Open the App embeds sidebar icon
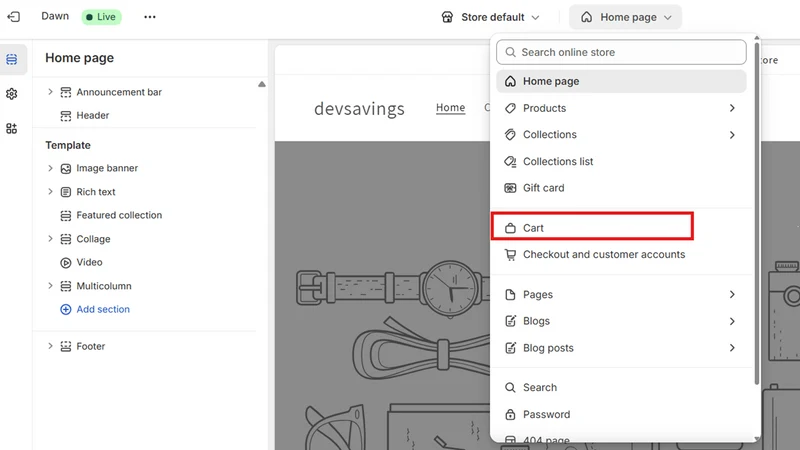 point(12,129)
